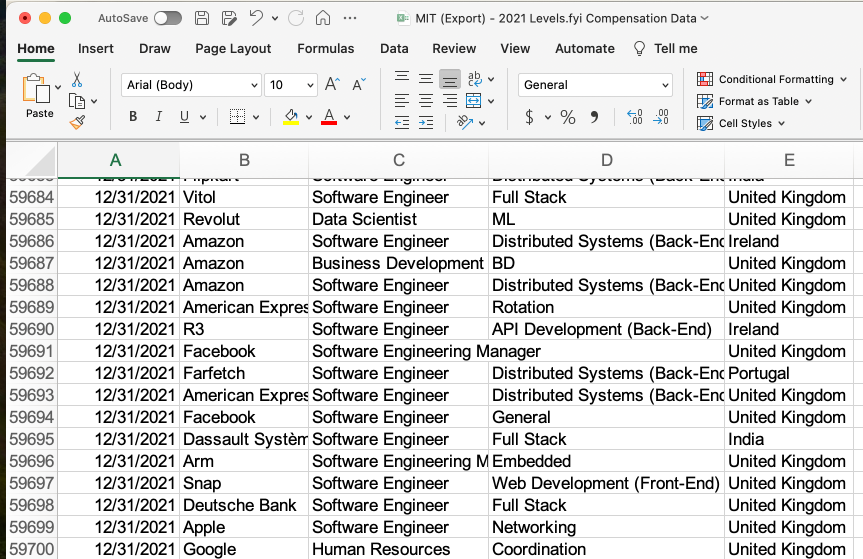
Task: Open the Arial (Body) font name combo box
Action: coord(190,85)
